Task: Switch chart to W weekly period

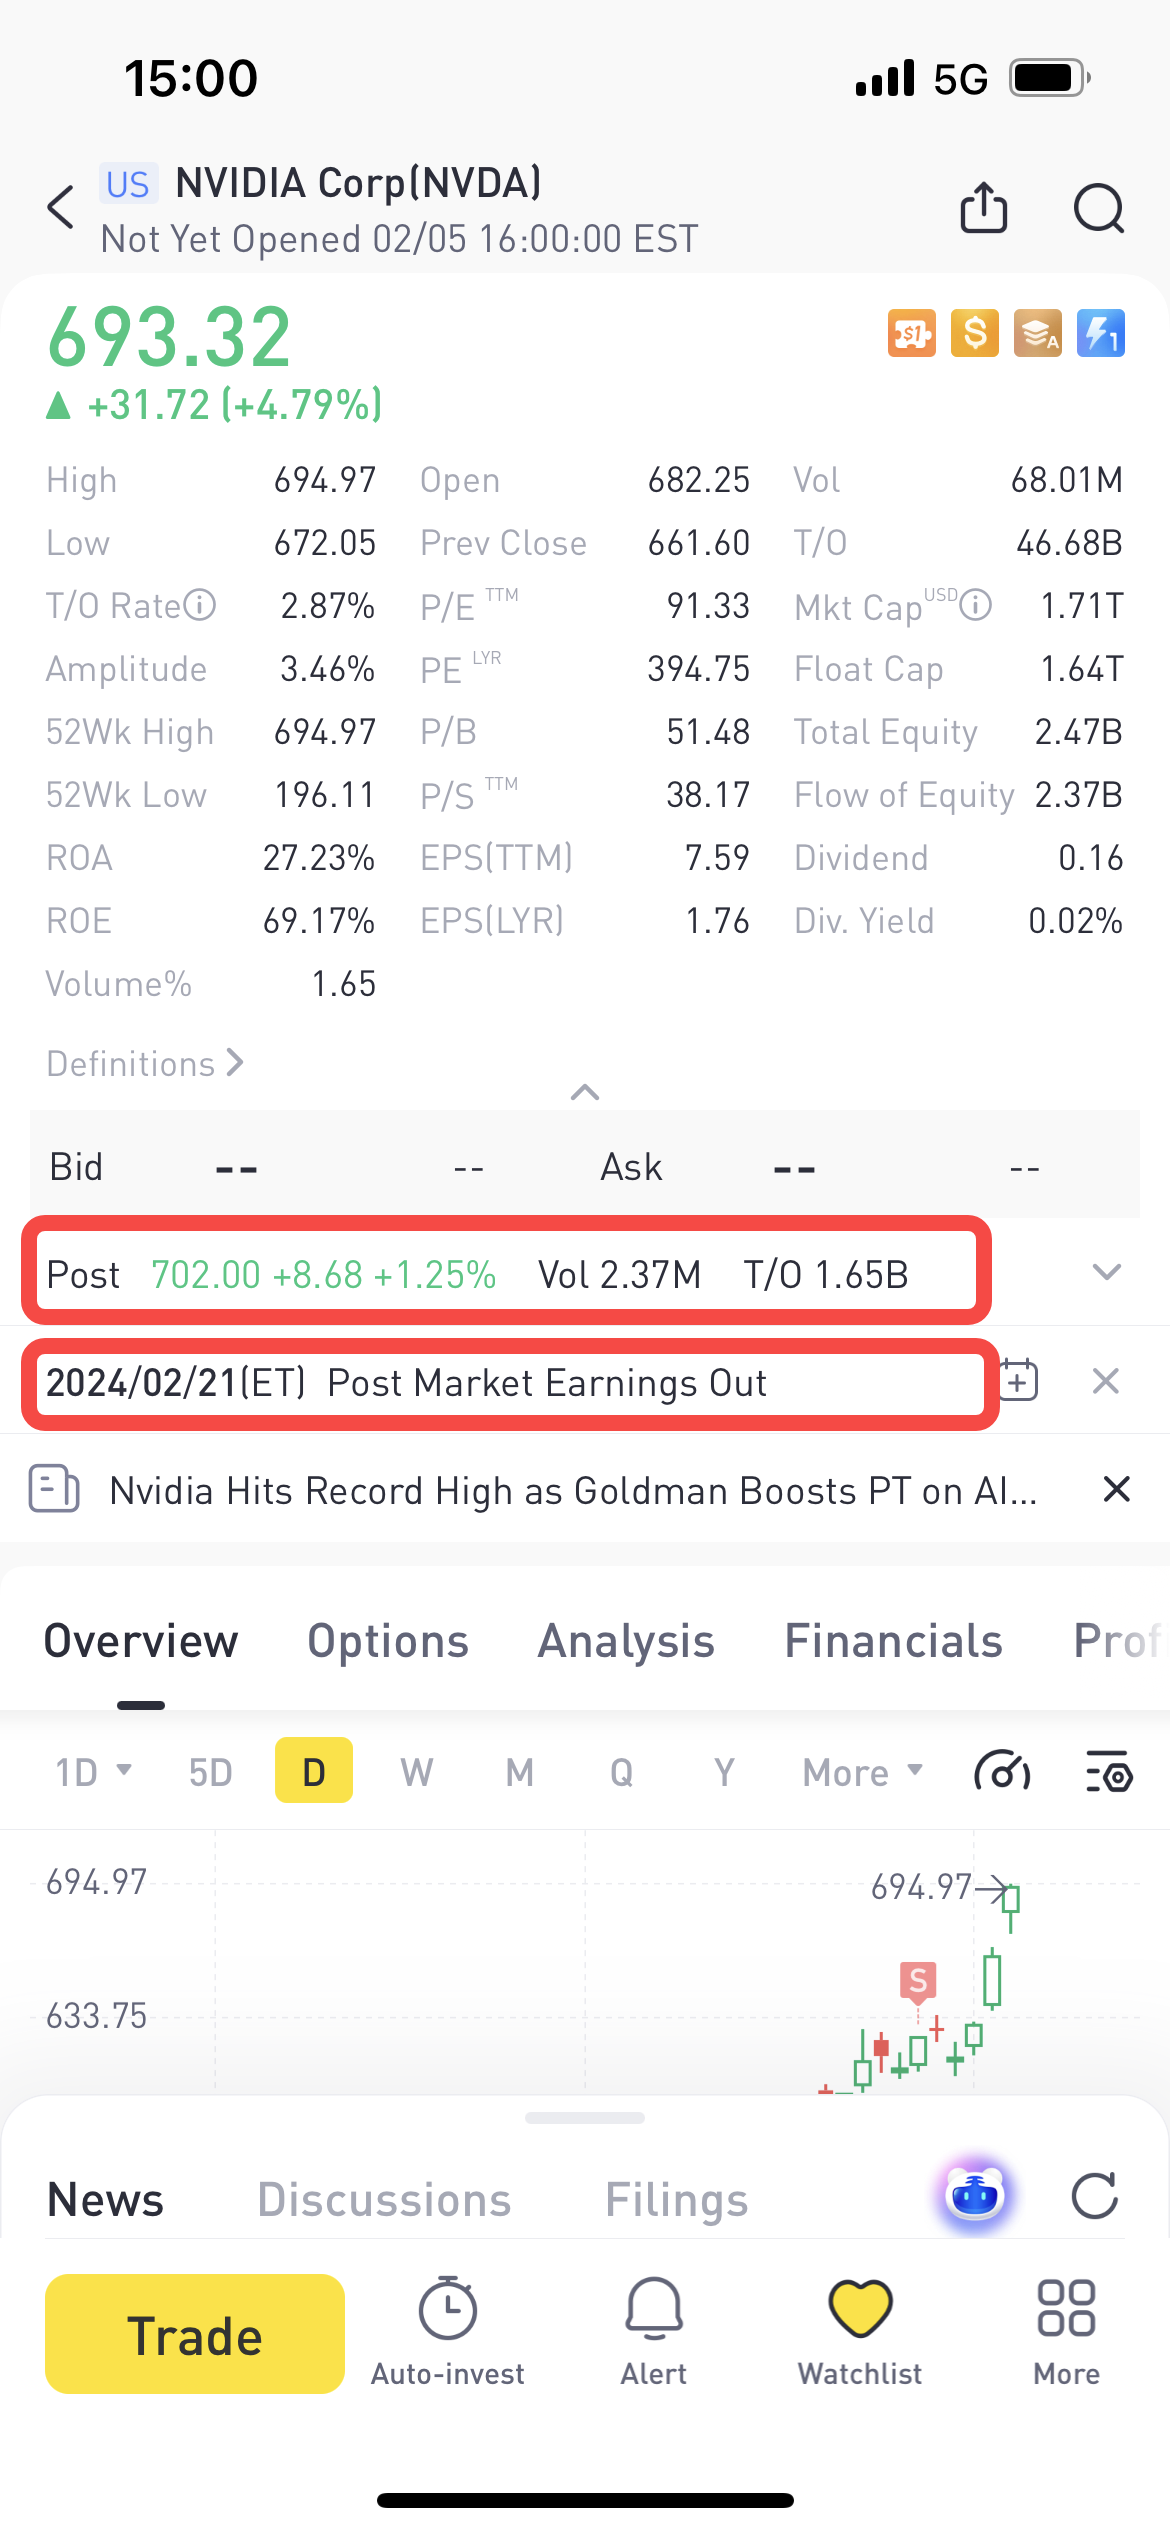Action: coord(417,1772)
